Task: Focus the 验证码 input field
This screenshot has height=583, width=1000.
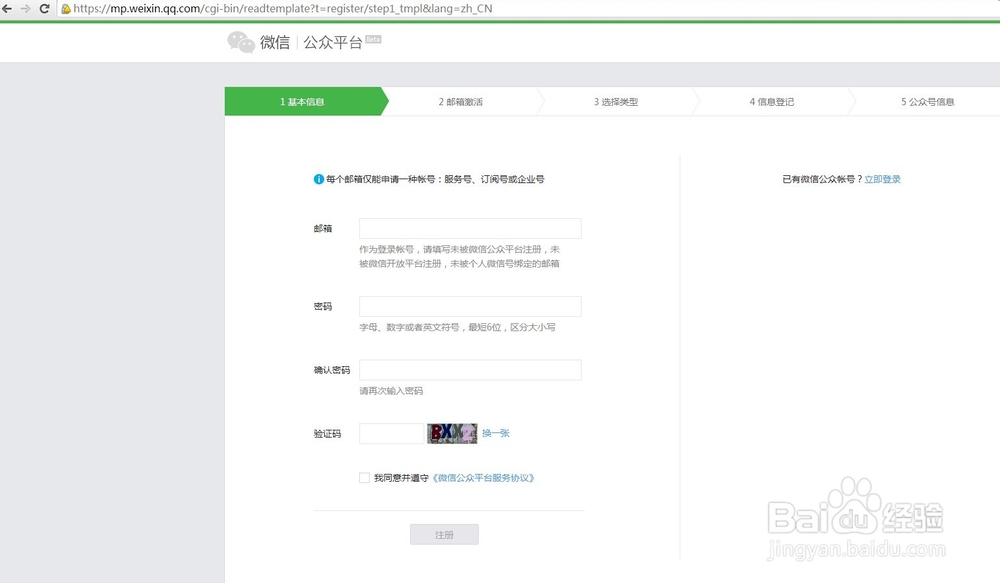Action: (x=391, y=434)
